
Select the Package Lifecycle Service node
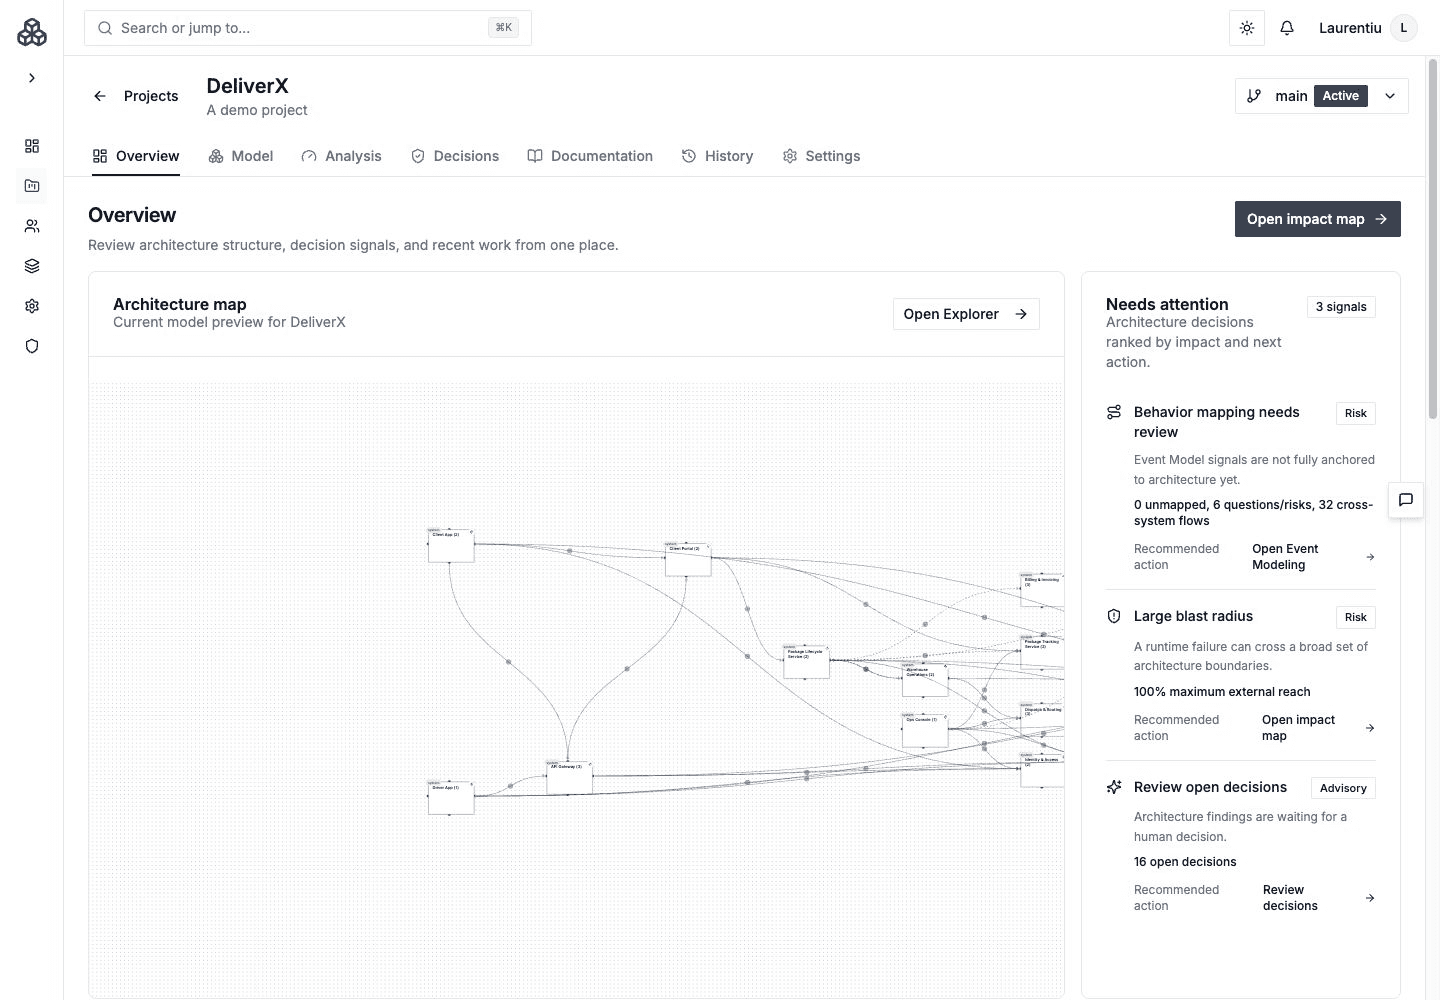point(806,662)
